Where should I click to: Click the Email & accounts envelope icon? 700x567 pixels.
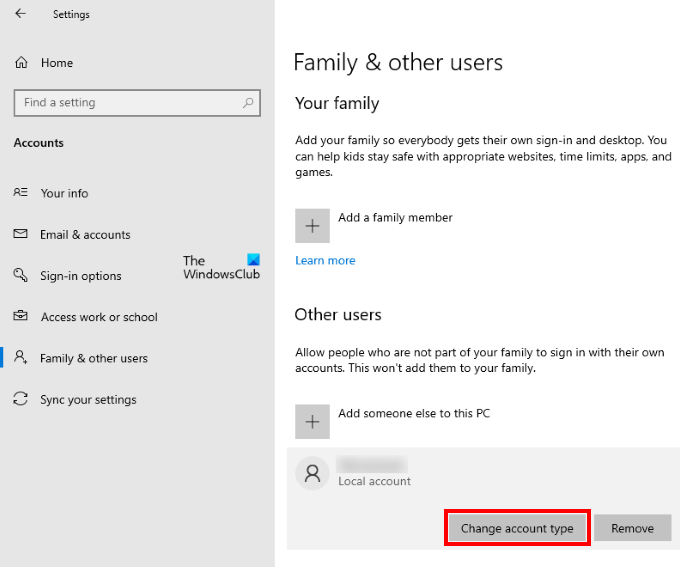click(21, 234)
